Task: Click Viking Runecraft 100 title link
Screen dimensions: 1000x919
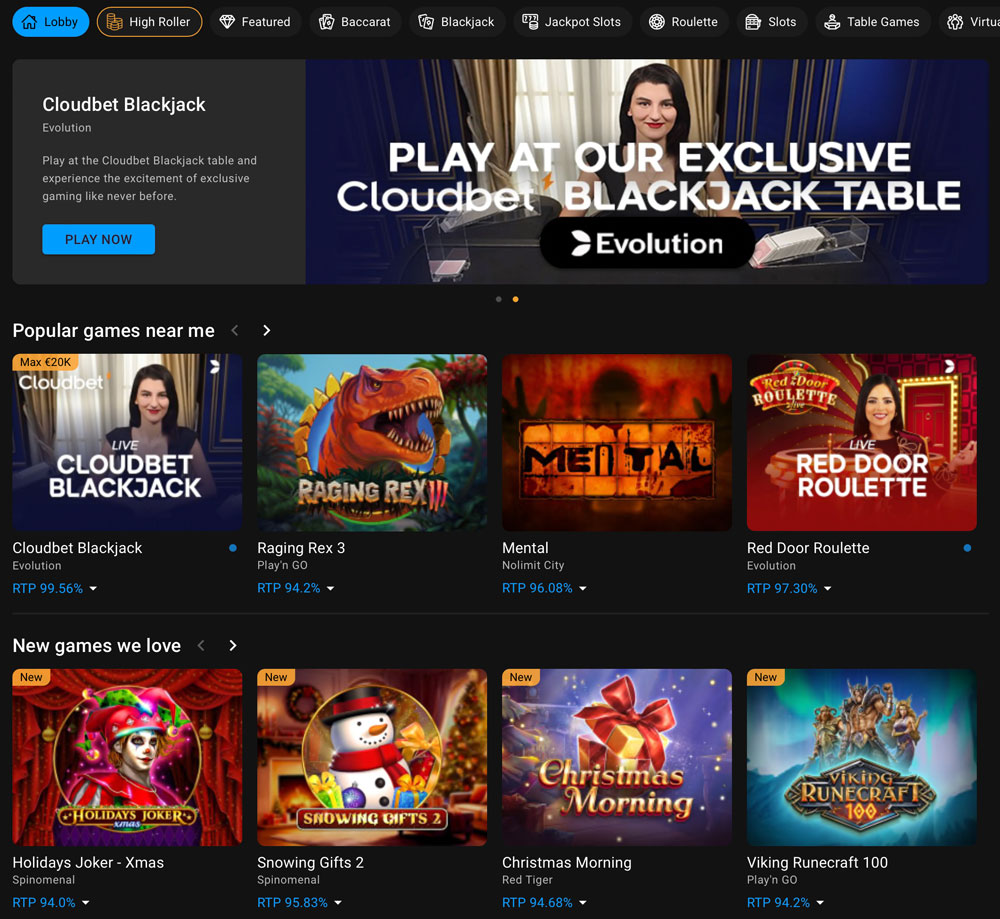Action: point(818,862)
